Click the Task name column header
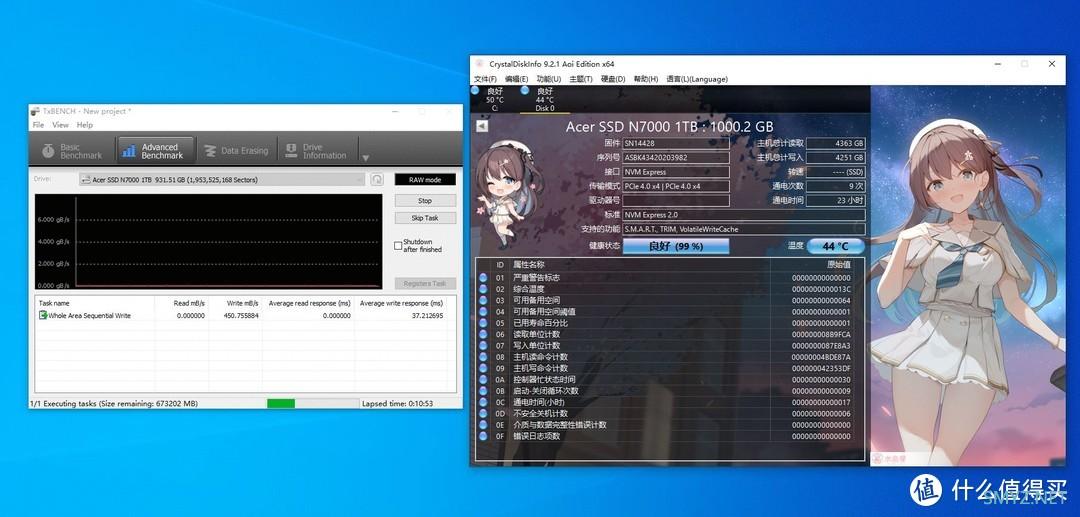 click(x=54, y=303)
